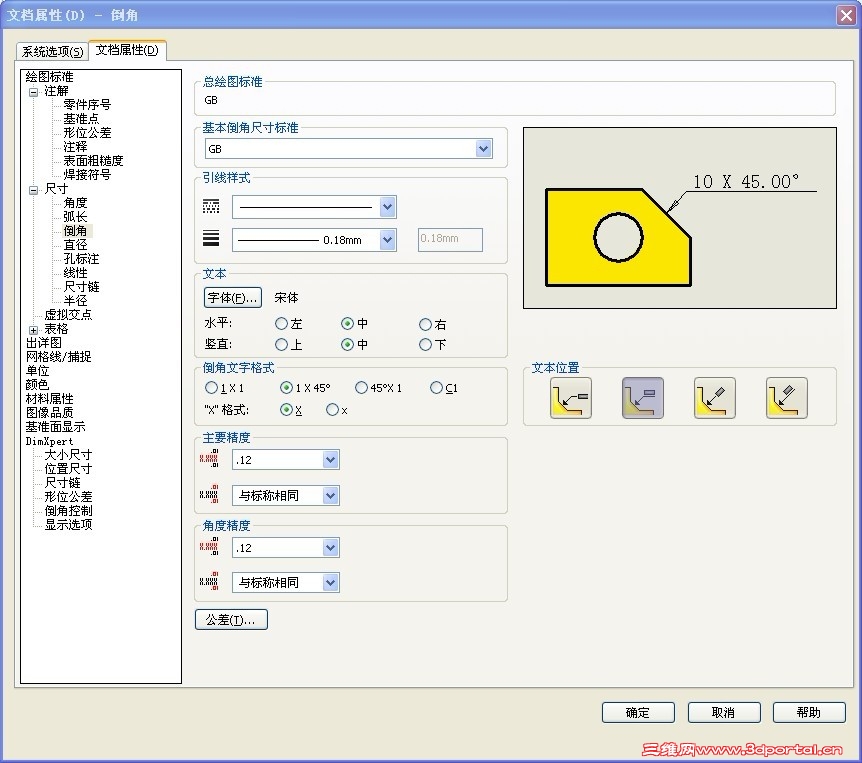The image size is (862, 763).
Task: Collapse the 注解 tree node
Action: 34,92
